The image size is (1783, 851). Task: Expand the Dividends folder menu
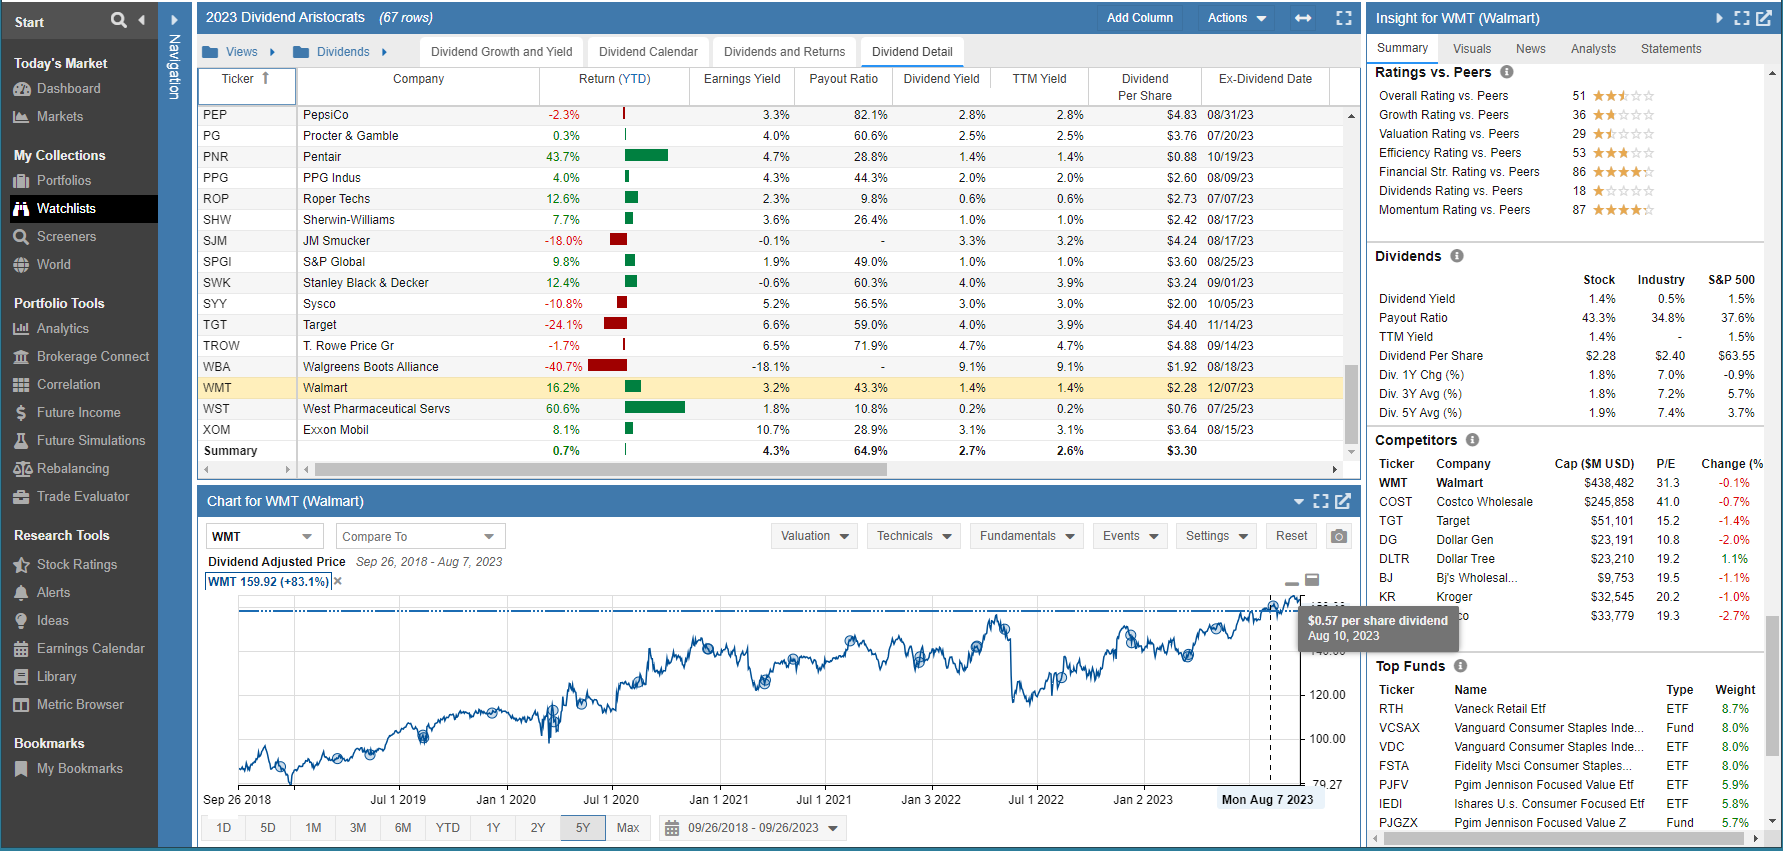pyautogui.click(x=384, y=52)
